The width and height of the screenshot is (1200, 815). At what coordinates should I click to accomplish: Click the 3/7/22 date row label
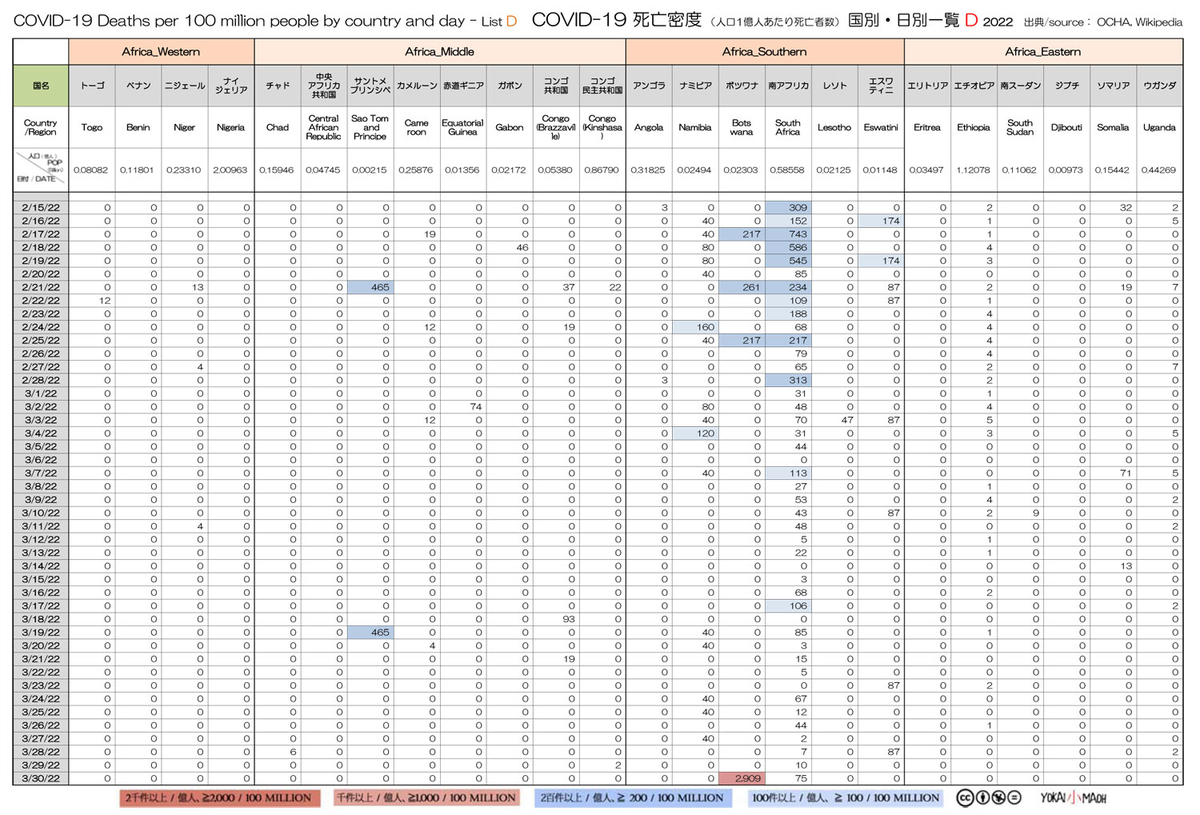[x=41, y=472]
